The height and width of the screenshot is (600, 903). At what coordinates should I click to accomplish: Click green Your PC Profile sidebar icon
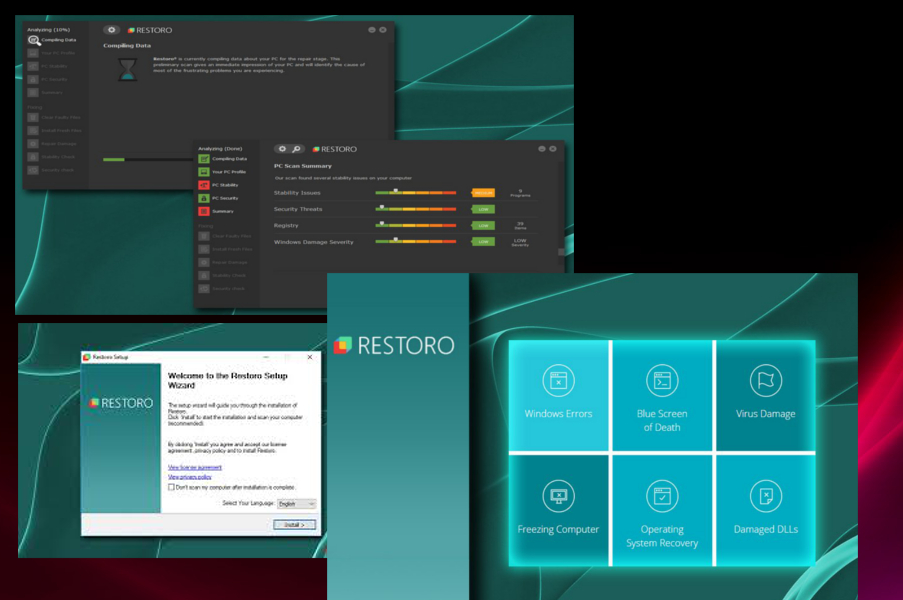point(204,172)
